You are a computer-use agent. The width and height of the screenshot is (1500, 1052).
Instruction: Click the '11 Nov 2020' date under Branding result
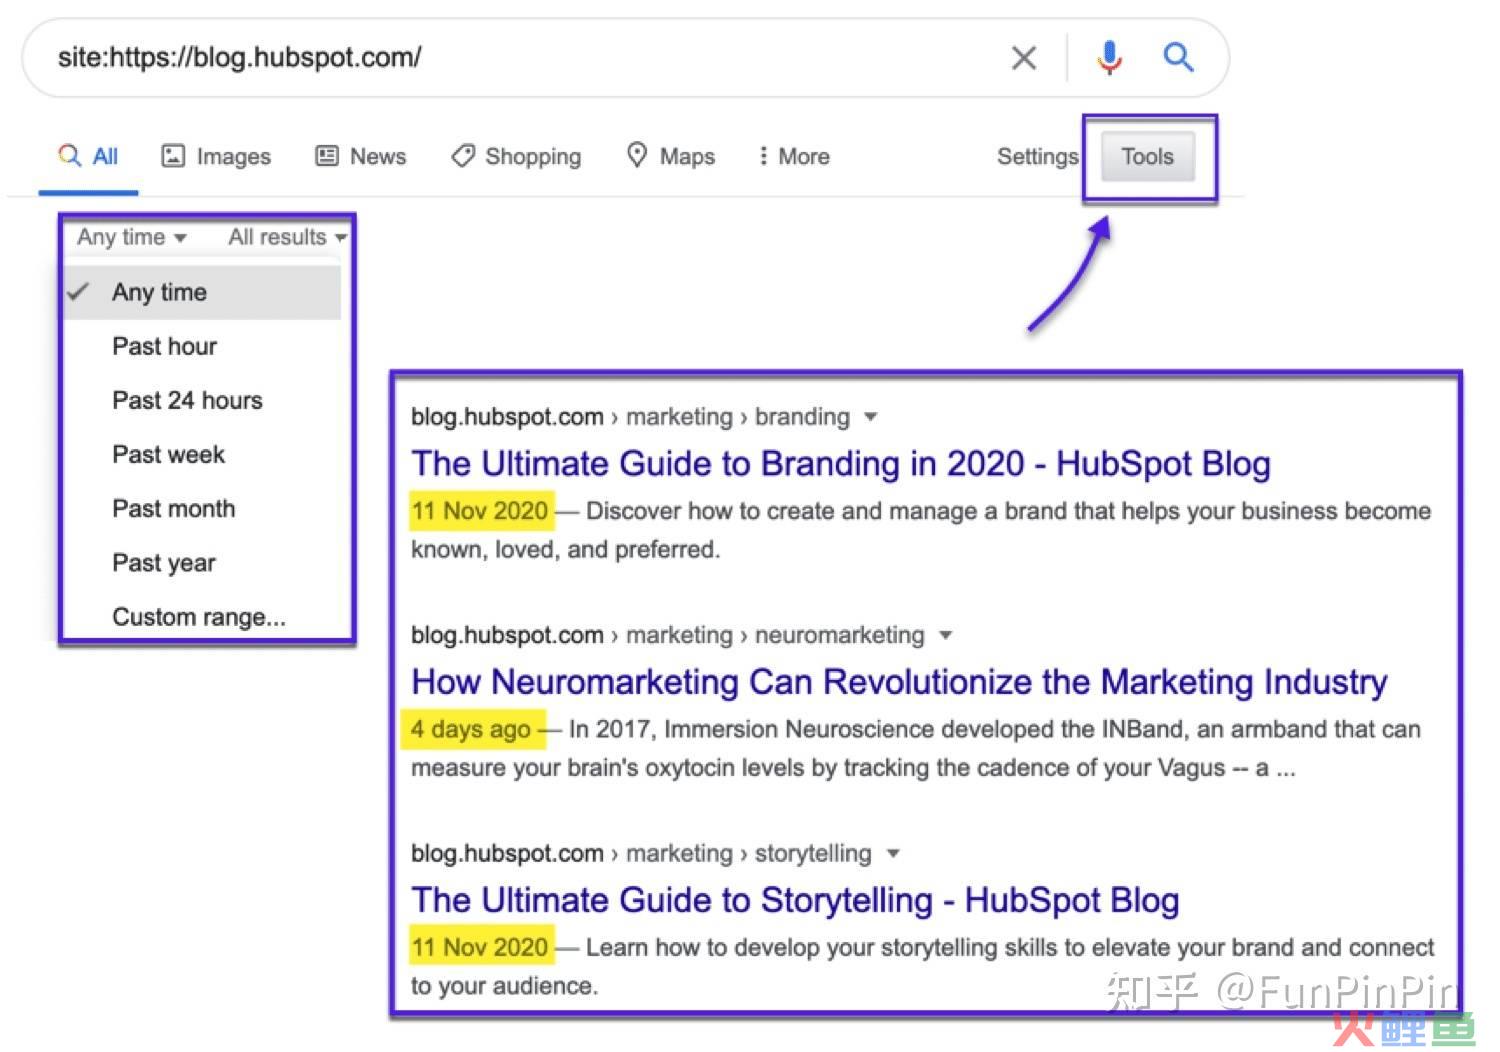(x=479, y=511)
